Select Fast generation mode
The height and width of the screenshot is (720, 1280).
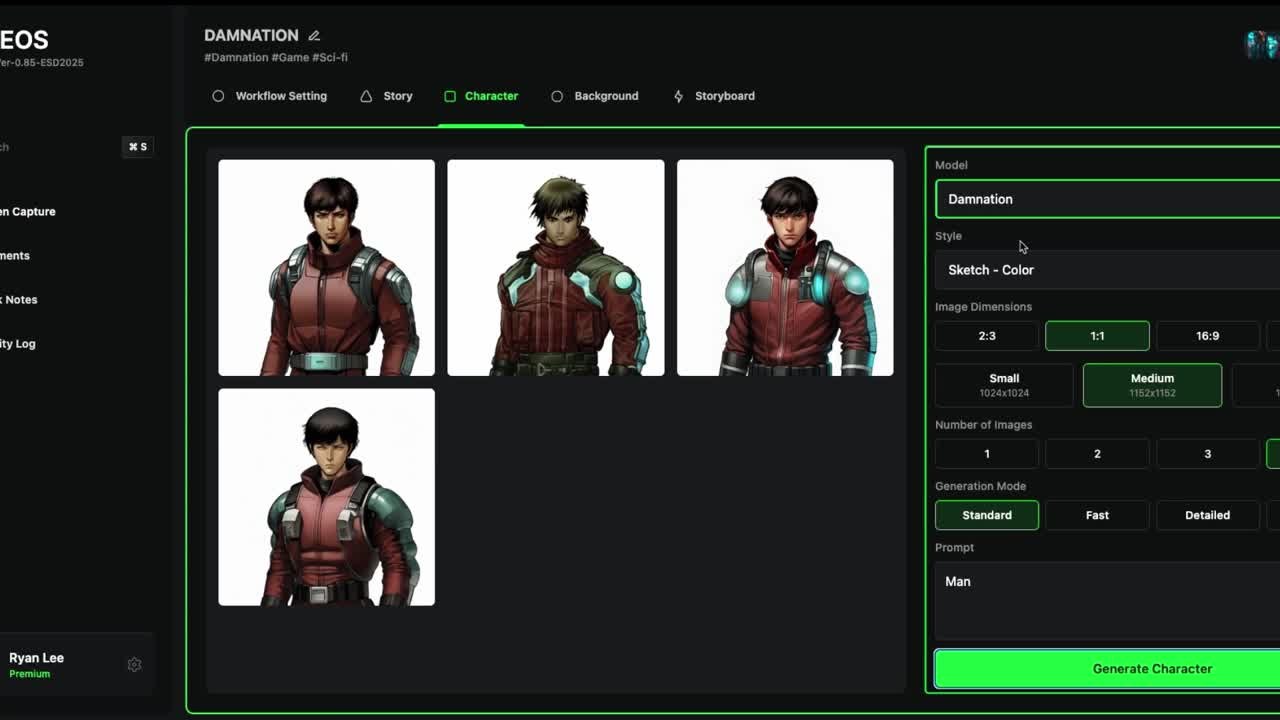point(1097,515)
